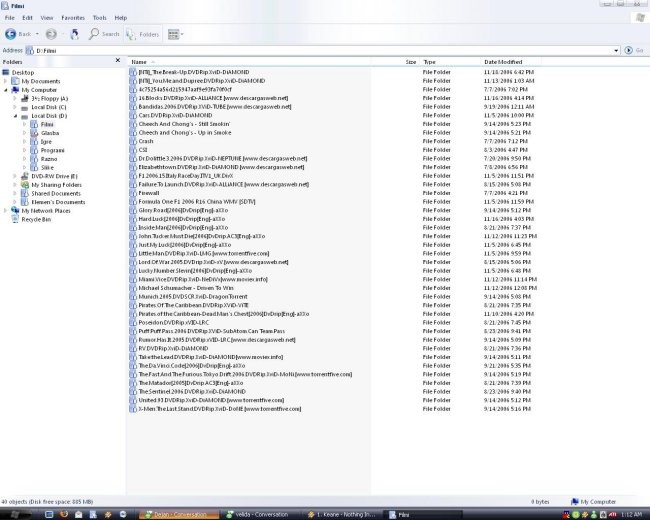650x520 pixels.
Task: Select the My Sharing Folders icon
Action: coord(25,185)
